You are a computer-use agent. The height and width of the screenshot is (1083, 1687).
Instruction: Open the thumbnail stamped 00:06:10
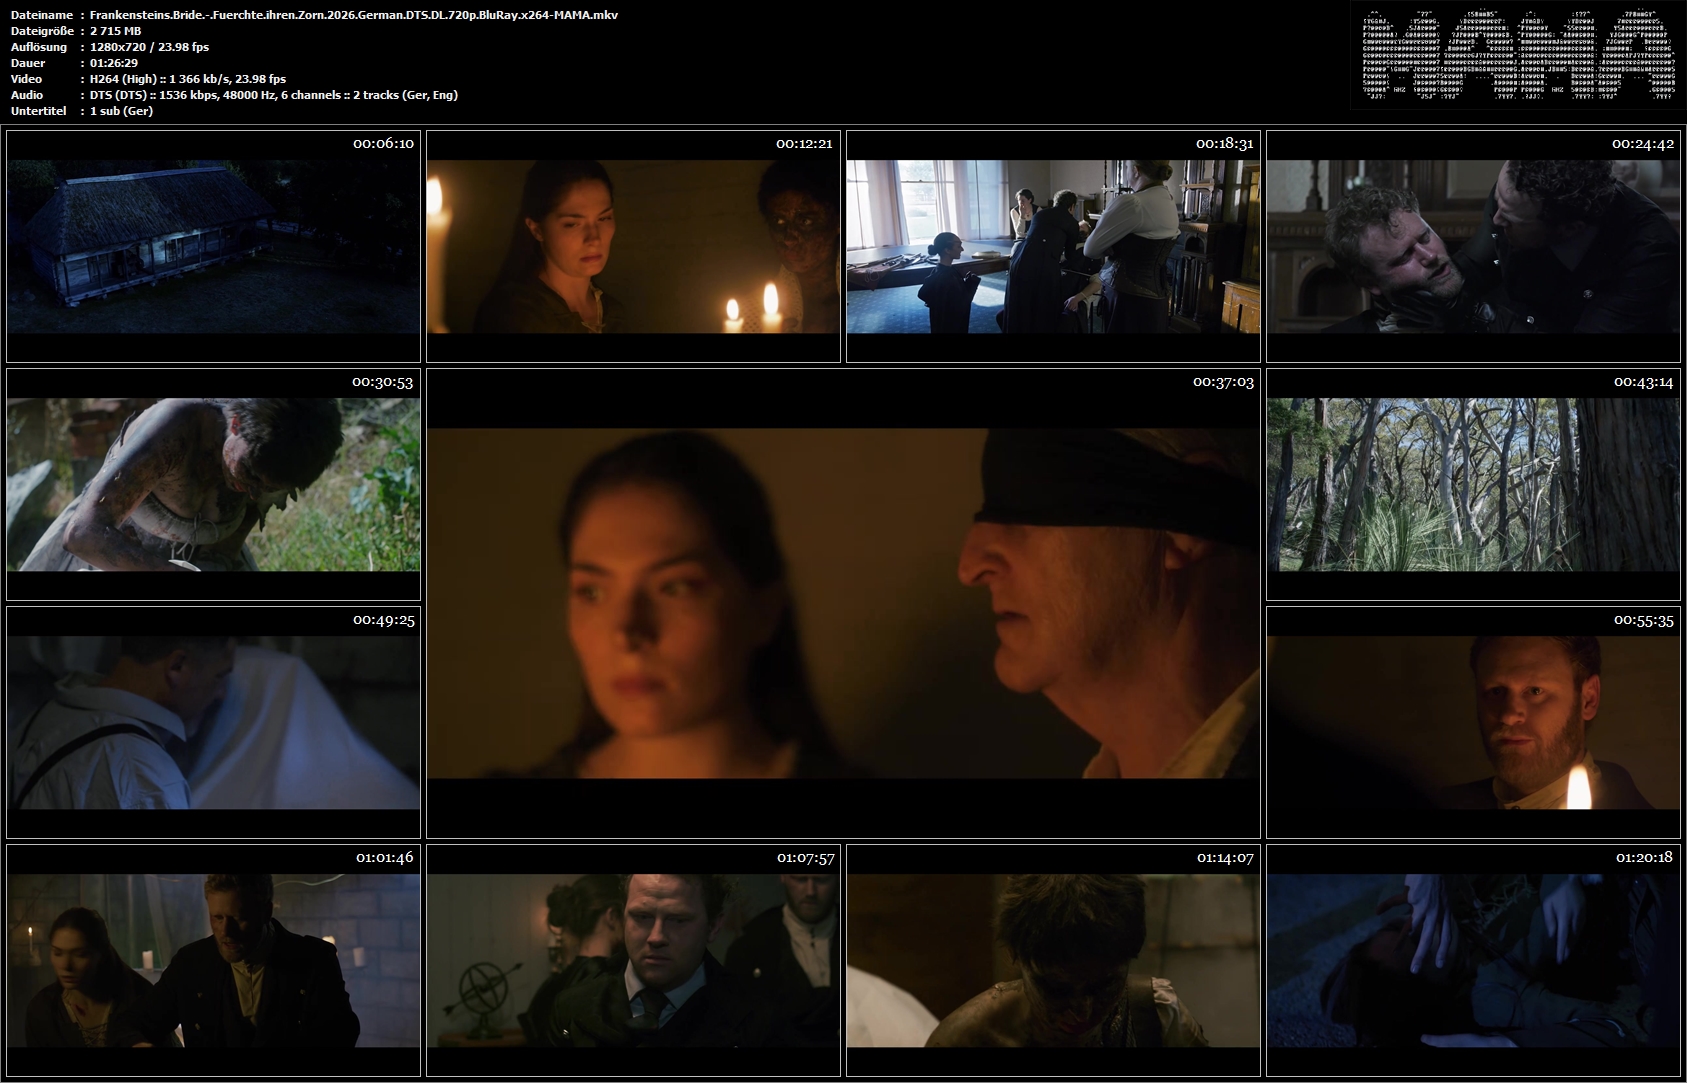tap(213, 246)
